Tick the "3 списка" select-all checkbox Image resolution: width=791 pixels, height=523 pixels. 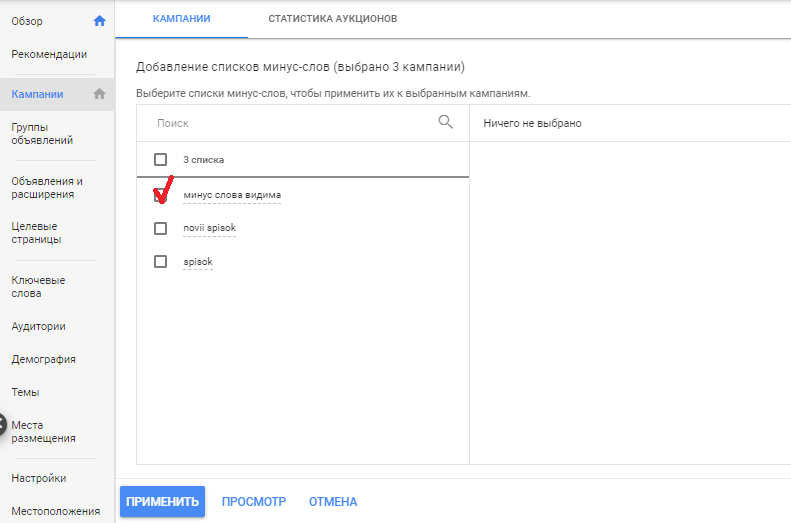pyautogui.click(x=160, y=159)
